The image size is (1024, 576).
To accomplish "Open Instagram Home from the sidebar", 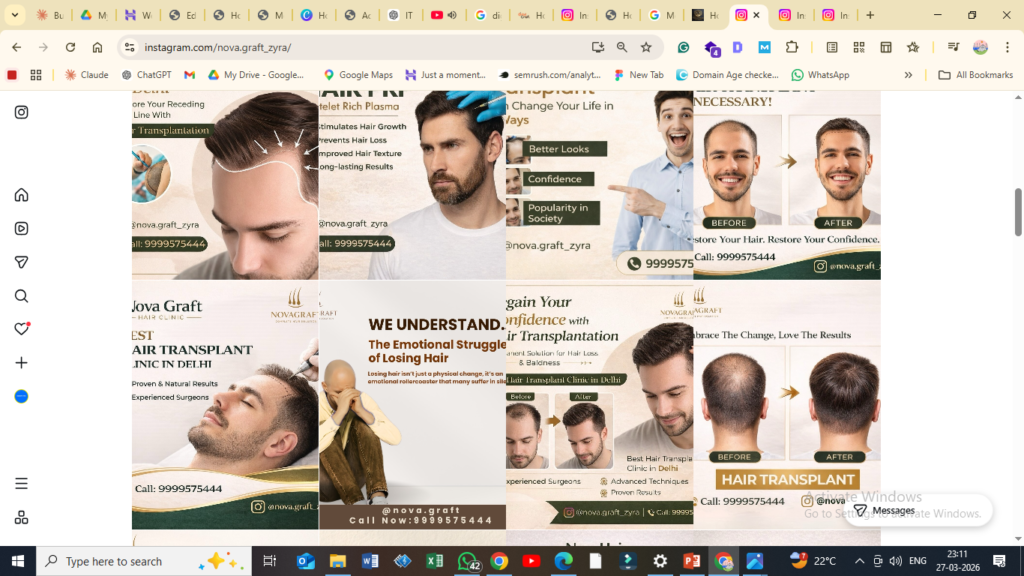I will (x=21, y=195).
